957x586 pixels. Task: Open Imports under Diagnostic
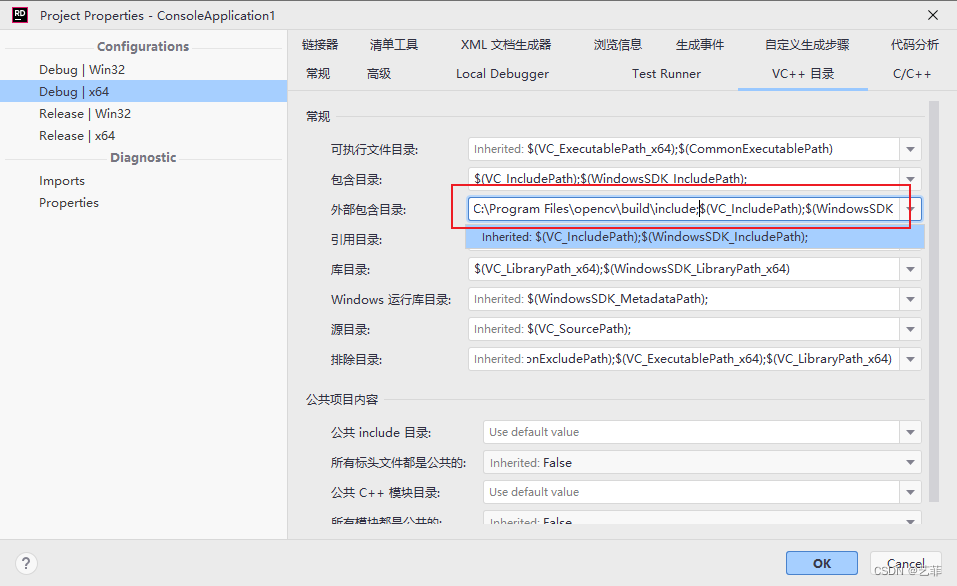tap(62, 181)
